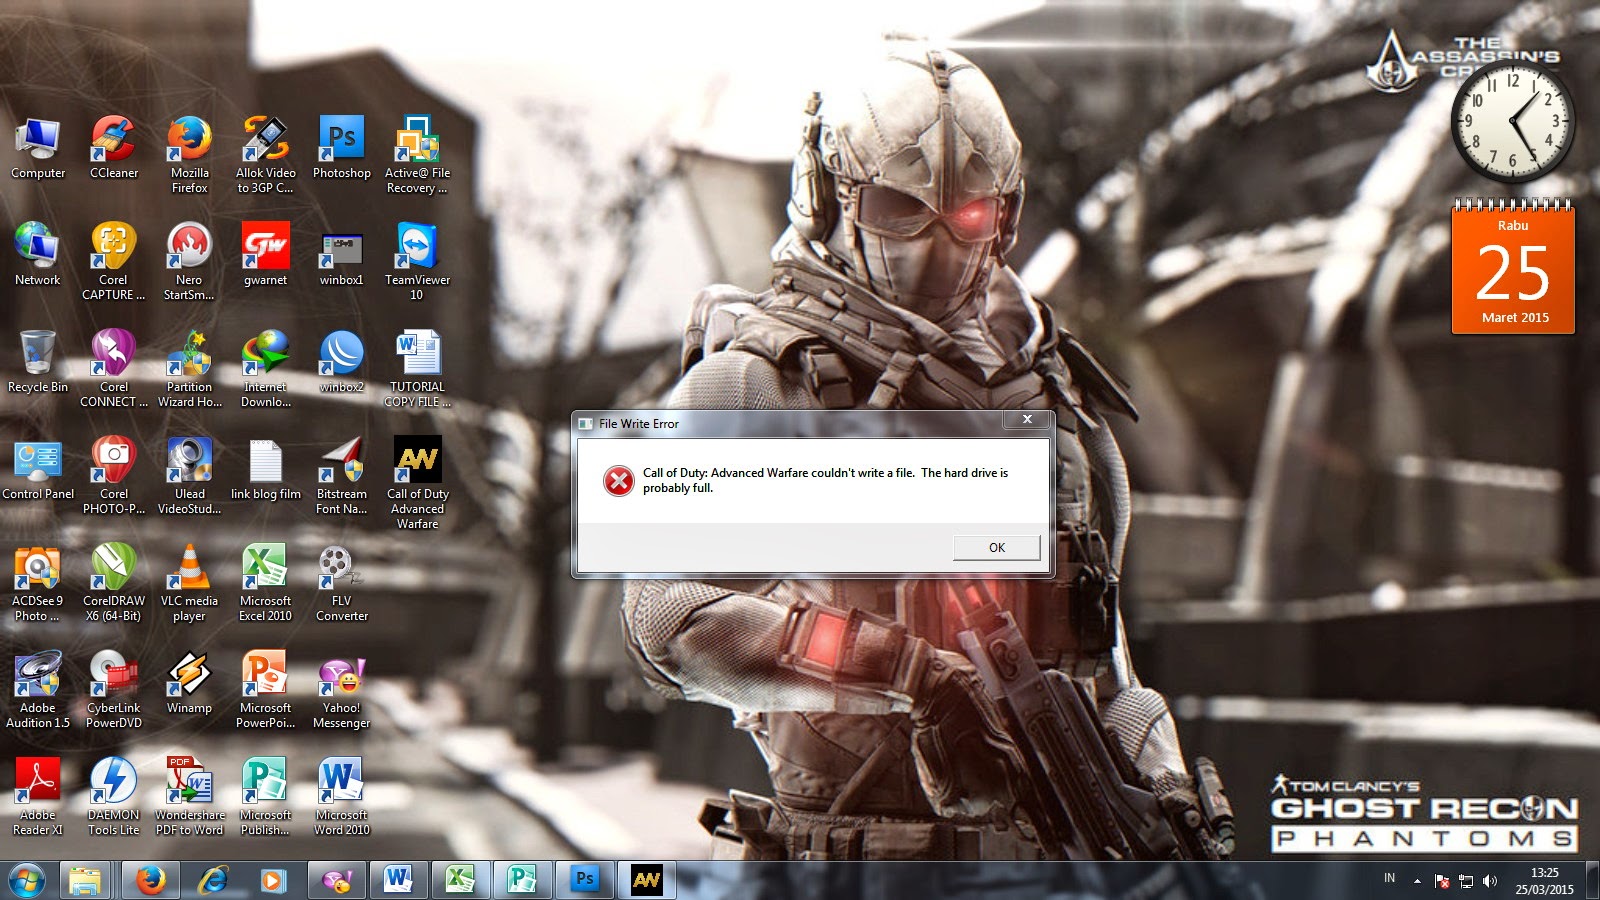
Task: Switch input language on the IN indicator
Action: (1389, 878)
